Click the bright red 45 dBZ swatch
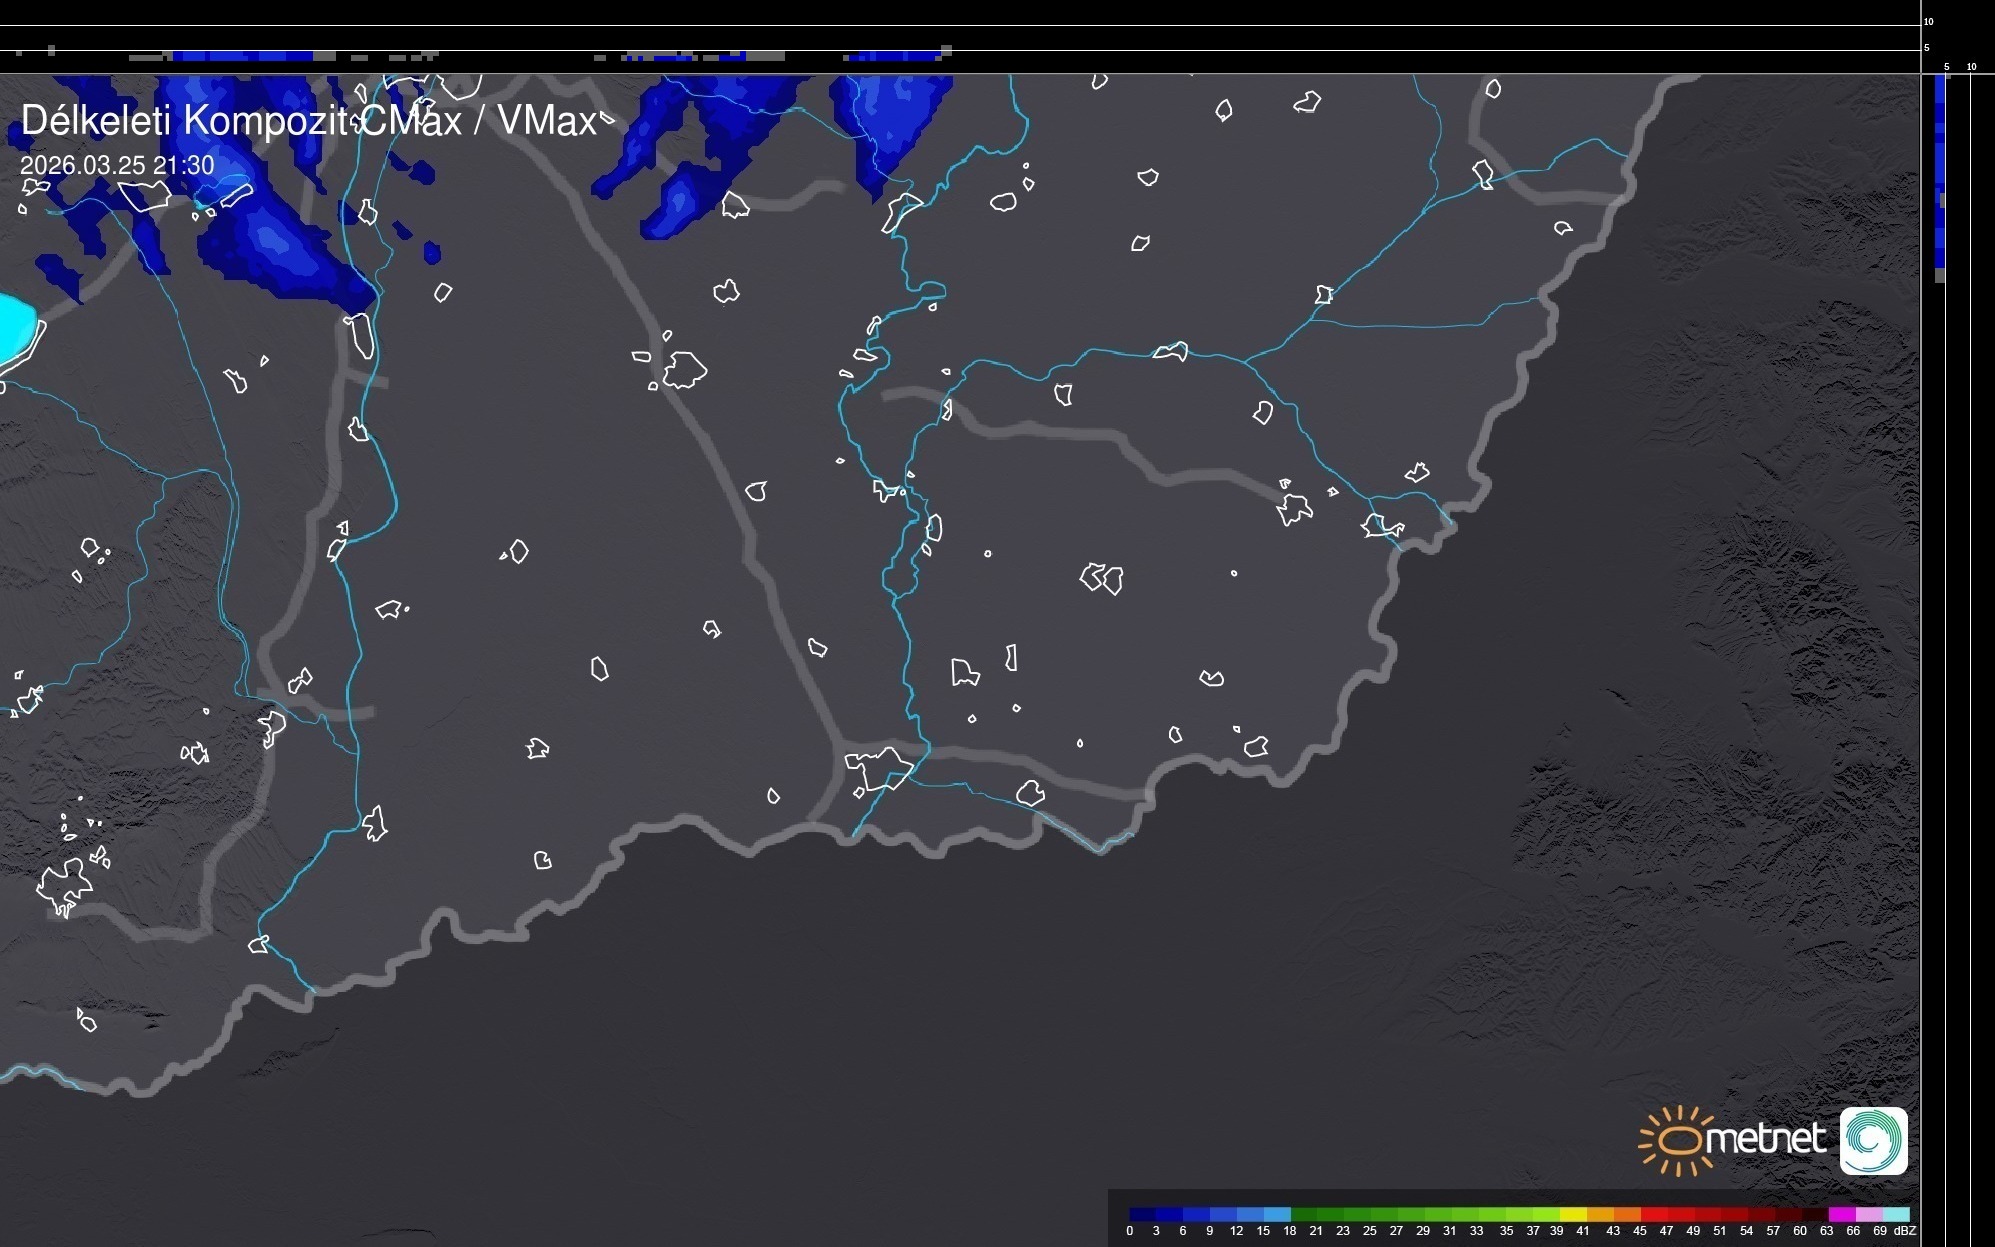The width and height of the screenshot is (1995, 1247). click(1654, 1214)
